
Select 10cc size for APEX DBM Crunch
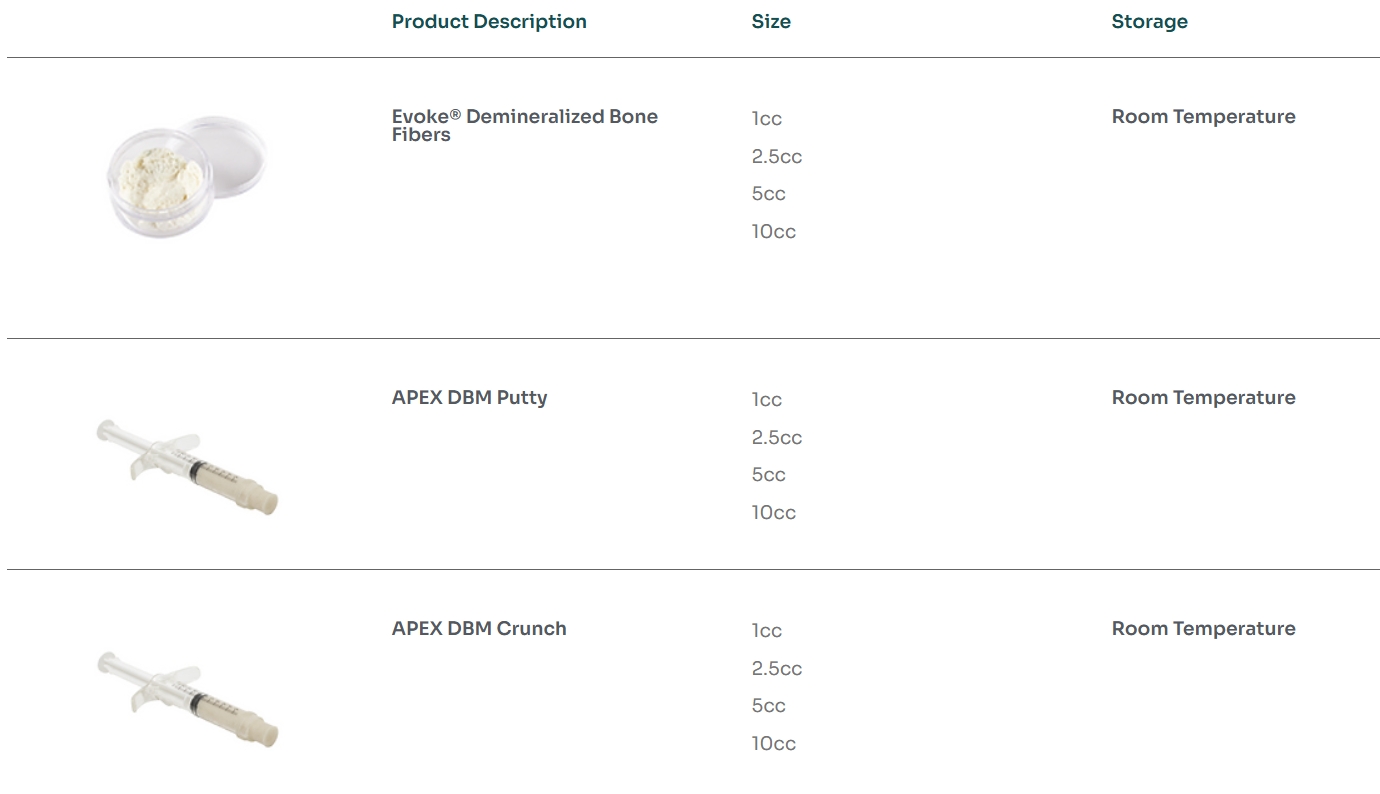click(x=774, y=743)
